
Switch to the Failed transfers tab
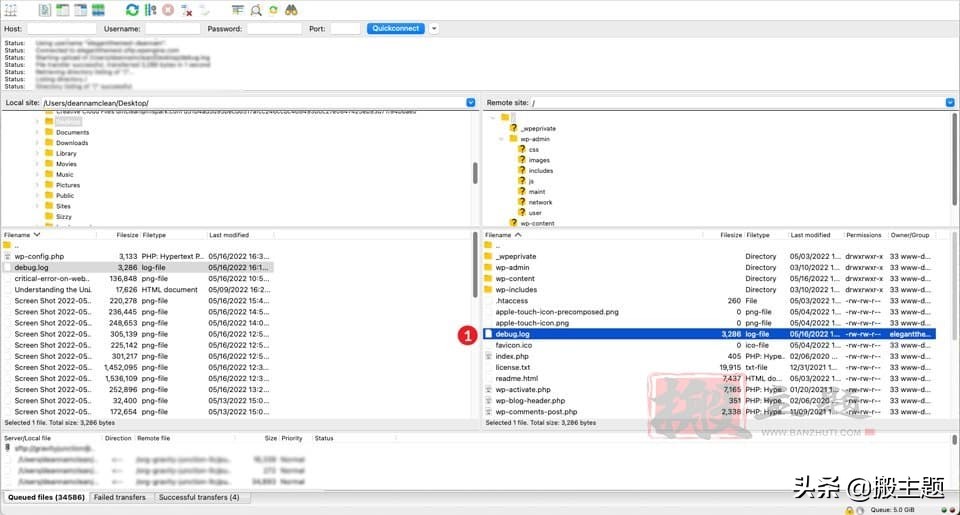pos(120,497)
